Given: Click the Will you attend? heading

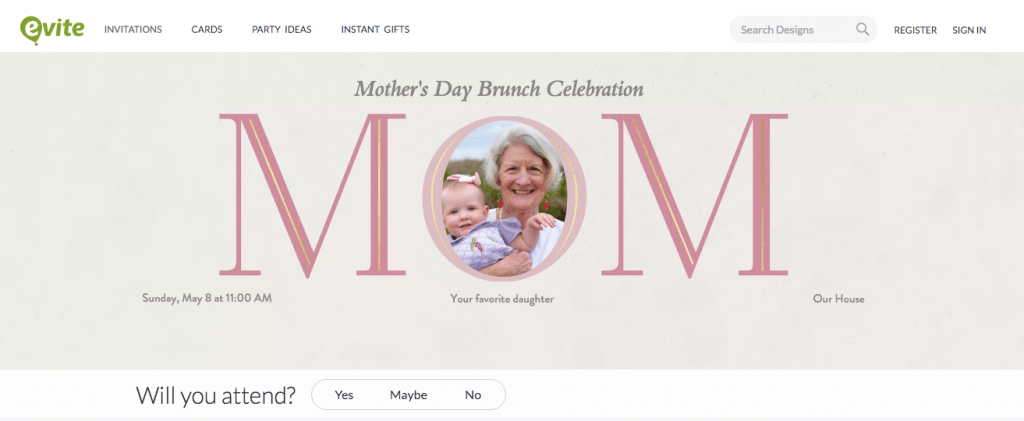Looking at the screenshot, I should tap(216, 395).
